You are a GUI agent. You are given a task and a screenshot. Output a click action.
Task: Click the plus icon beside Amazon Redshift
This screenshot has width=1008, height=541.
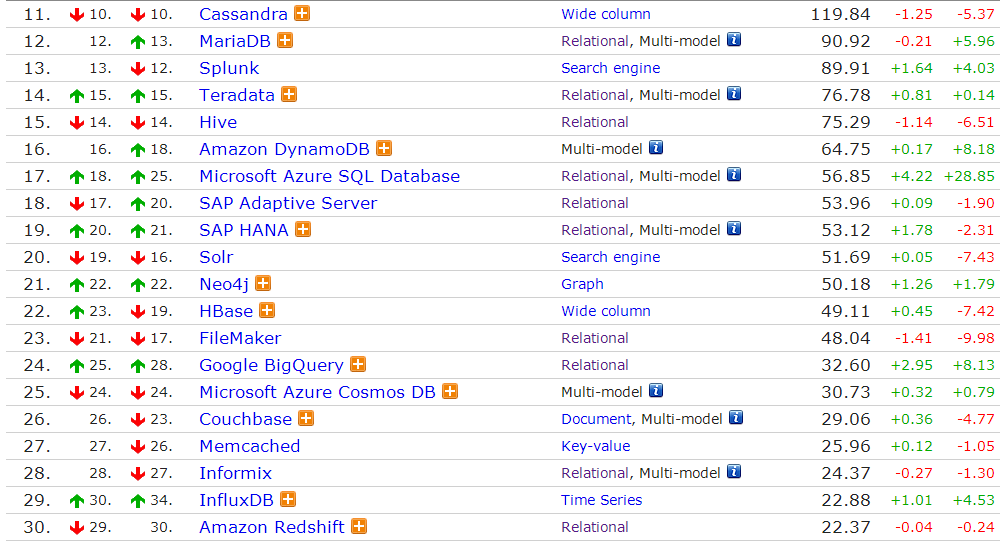[359, 526]
